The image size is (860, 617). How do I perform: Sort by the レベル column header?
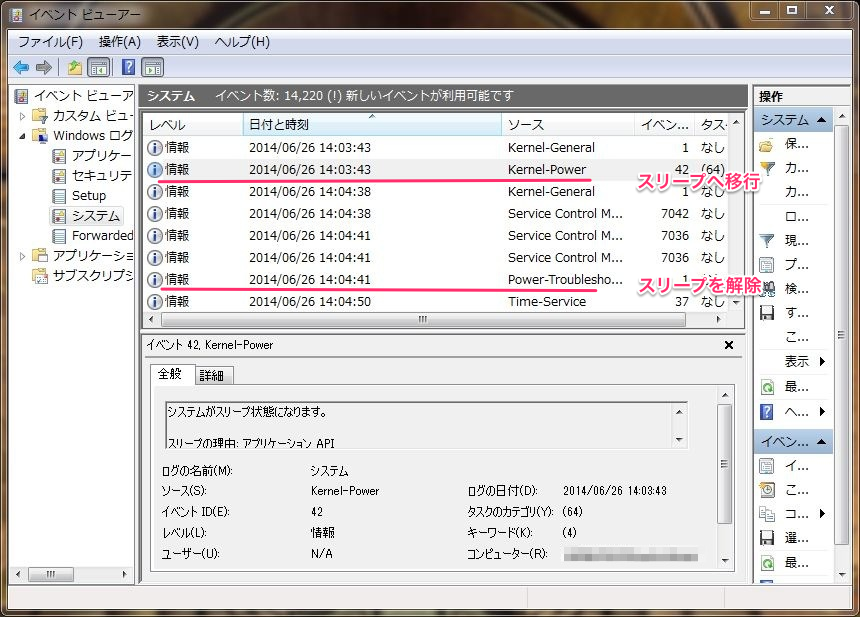point(194,124)
